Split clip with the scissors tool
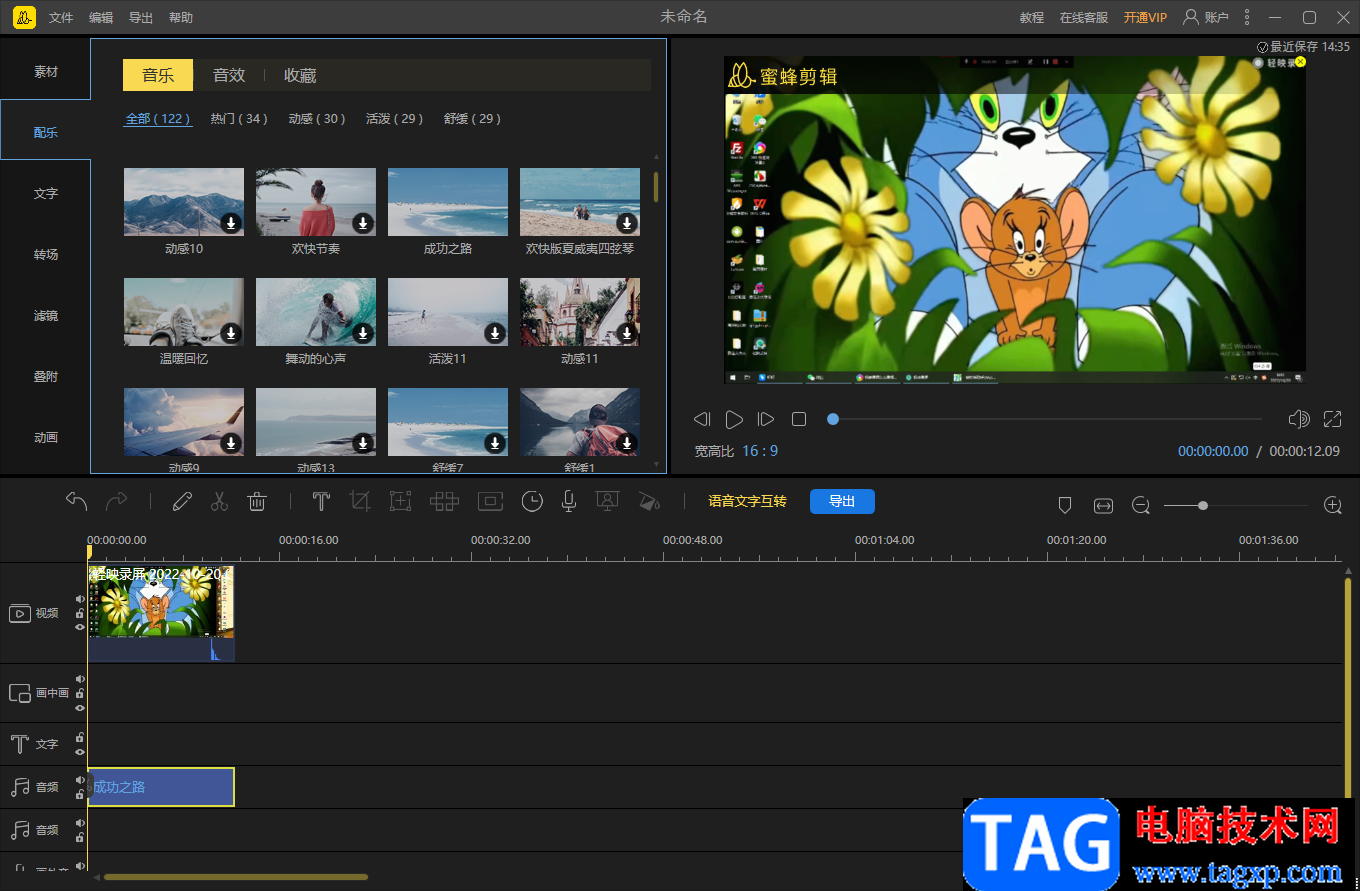This screenshot has width=1360, height=891. [x=219, y=501]
